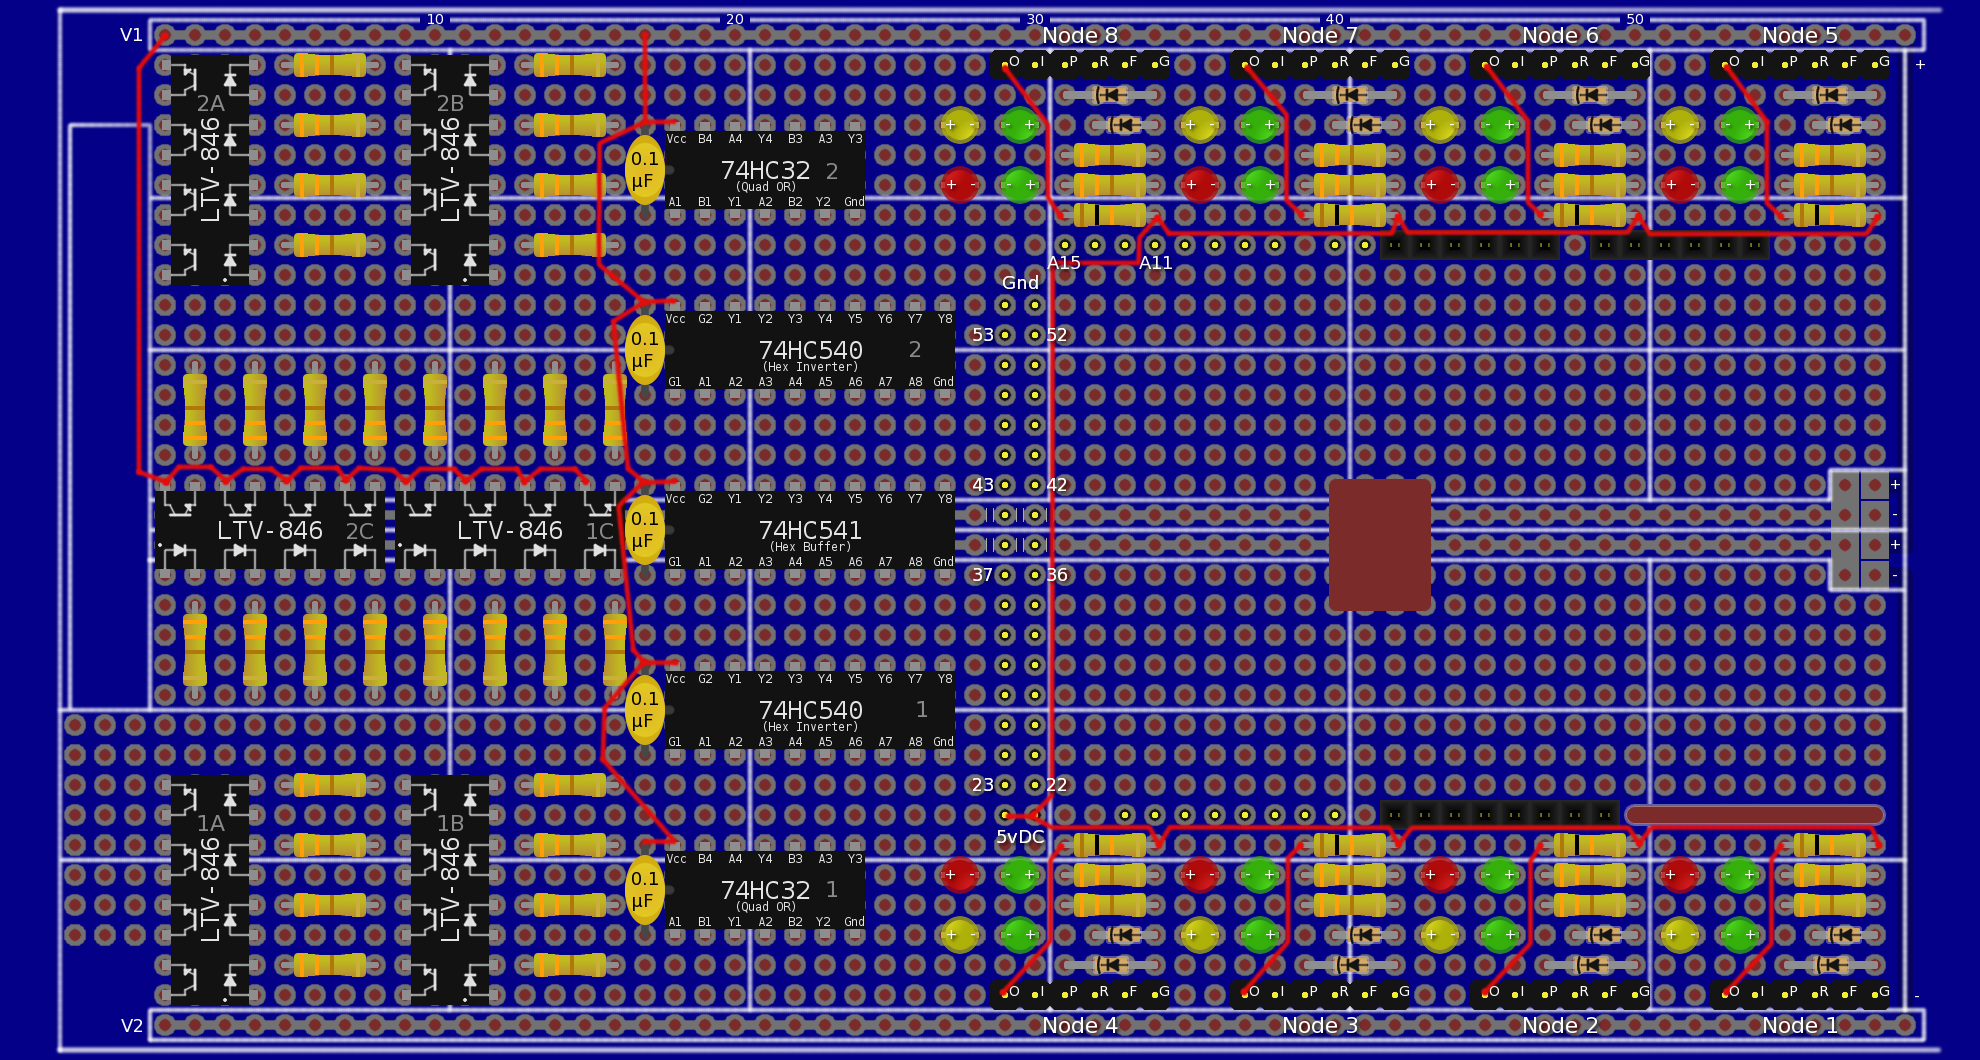This screenshot has height=1060, width=1980.
Task: Select the 74HC32 2 Quad OR chip
Action: click(765, 170)
